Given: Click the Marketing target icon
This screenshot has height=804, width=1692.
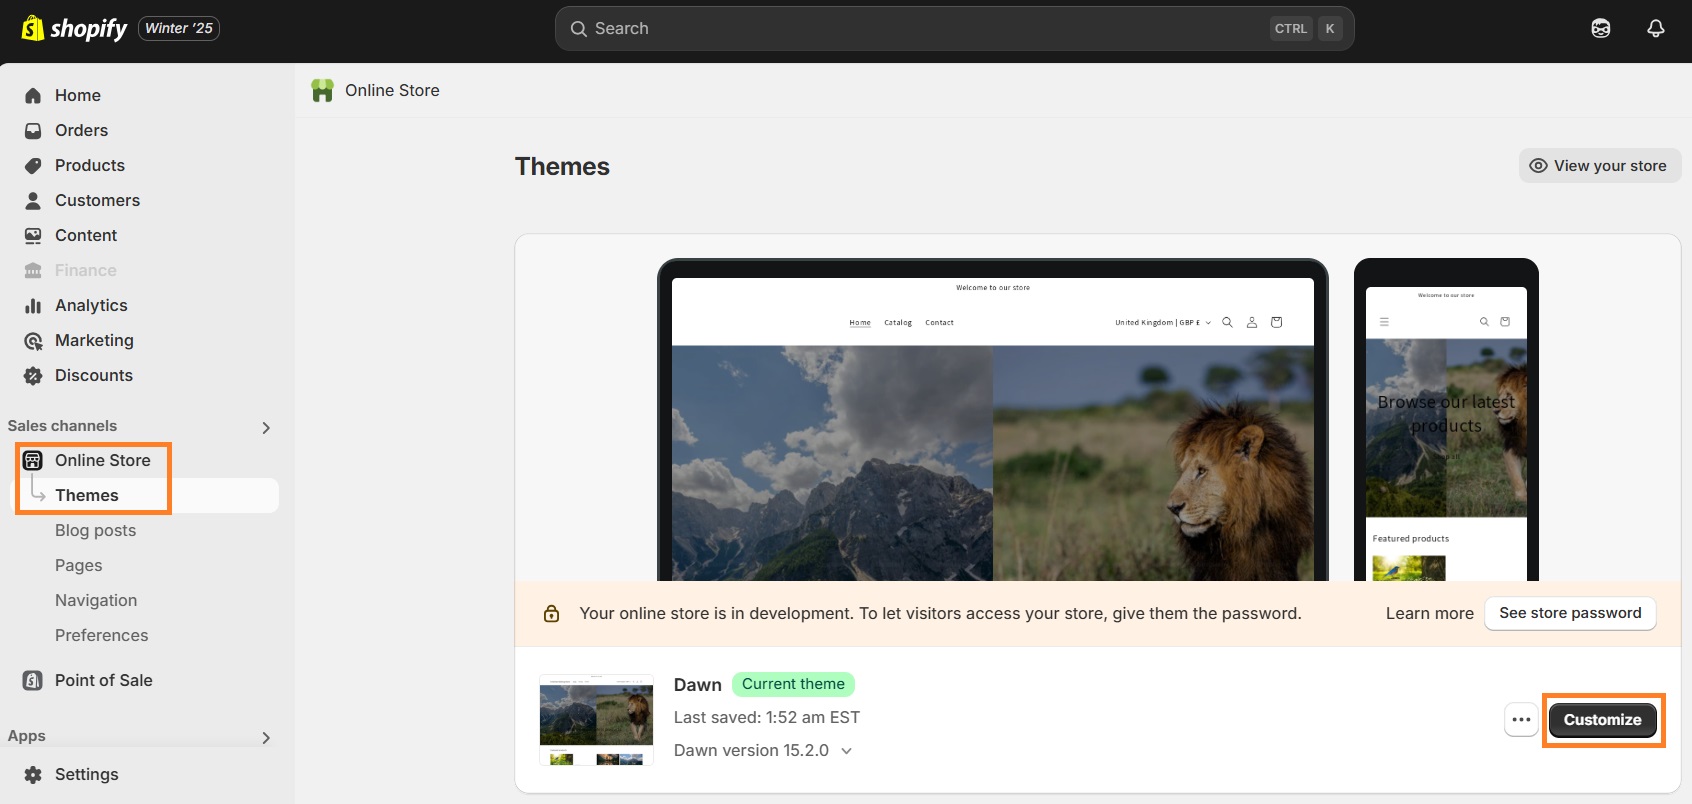Looking at the screenshot, I should click(x=33, y=341).
